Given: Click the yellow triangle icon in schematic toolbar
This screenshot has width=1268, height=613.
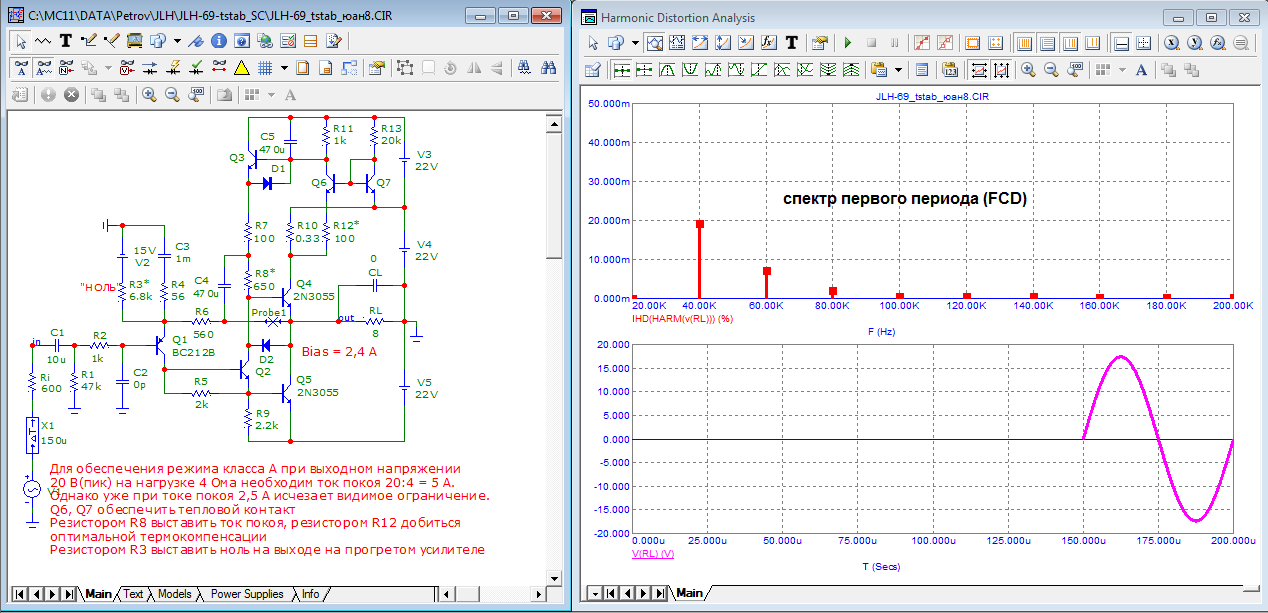Looking at the screenshot, I should point(241,68).
